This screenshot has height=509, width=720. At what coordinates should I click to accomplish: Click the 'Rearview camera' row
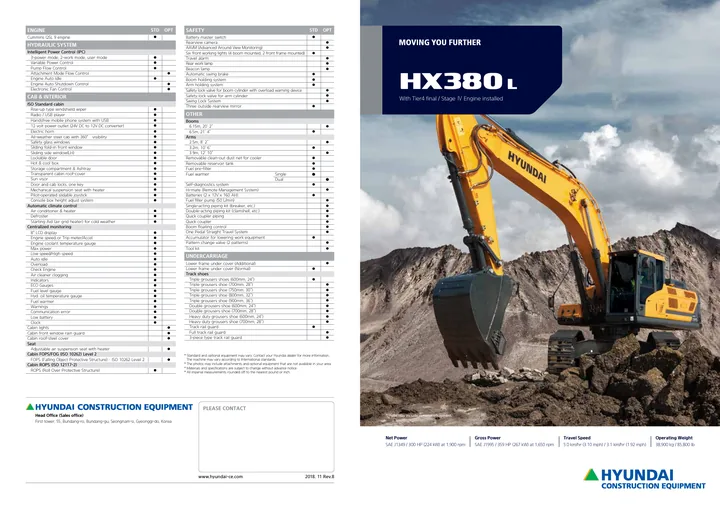[x=259, y=42]
